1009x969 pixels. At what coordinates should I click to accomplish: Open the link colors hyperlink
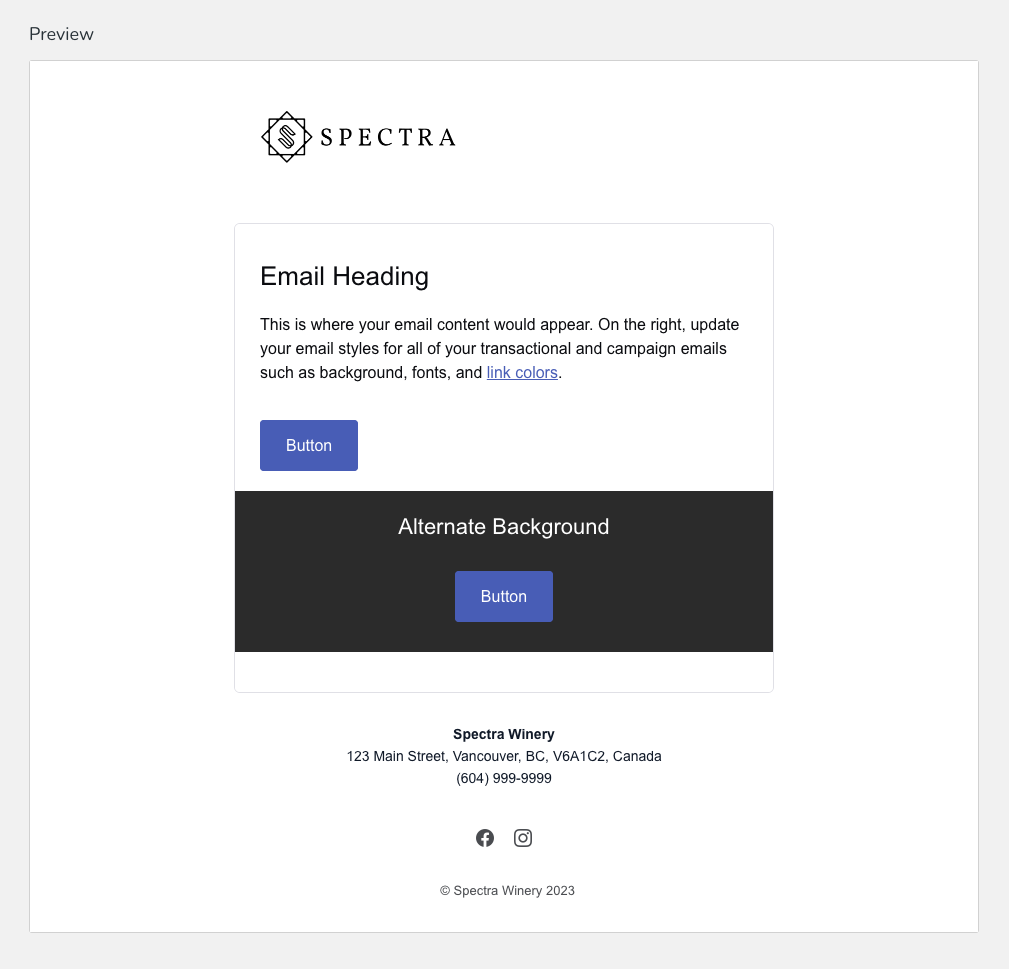click(x=521, y=372)
